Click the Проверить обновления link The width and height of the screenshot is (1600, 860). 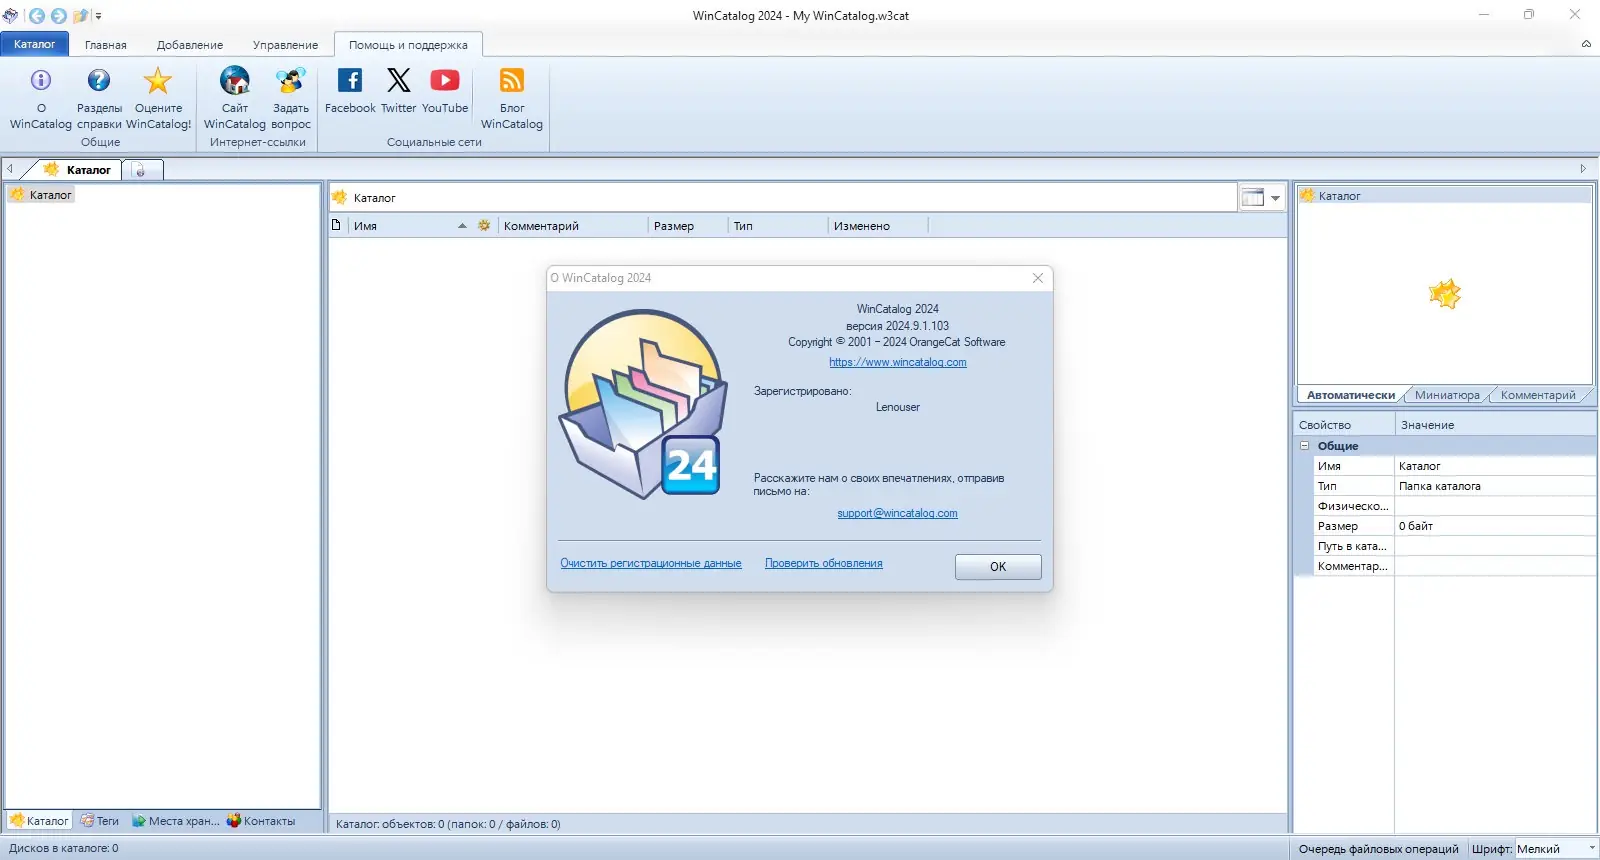pyautogui.click(x=824, y=564)
